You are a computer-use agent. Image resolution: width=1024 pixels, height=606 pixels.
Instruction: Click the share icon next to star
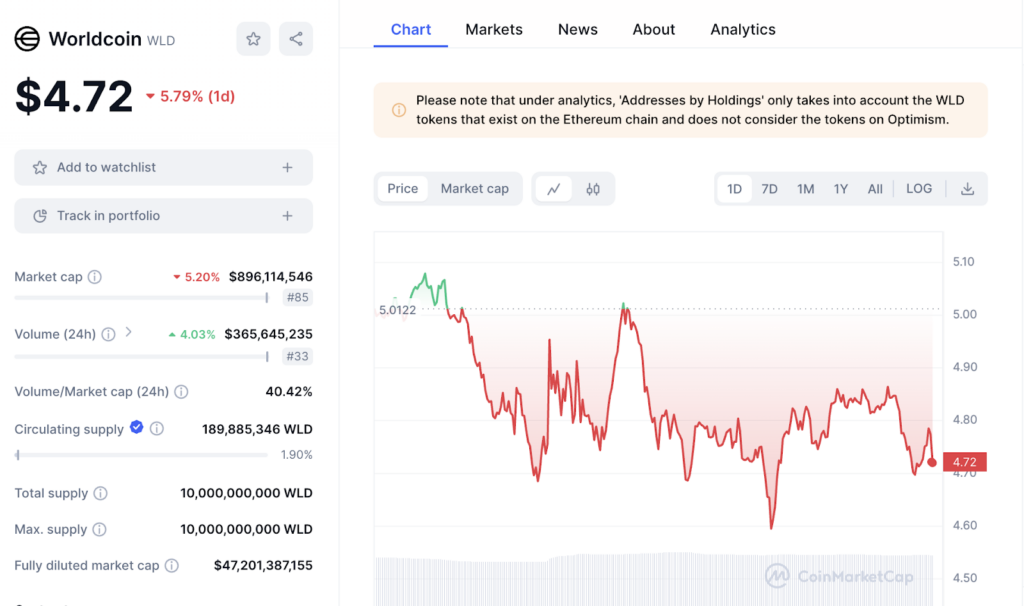coord(296,39)
